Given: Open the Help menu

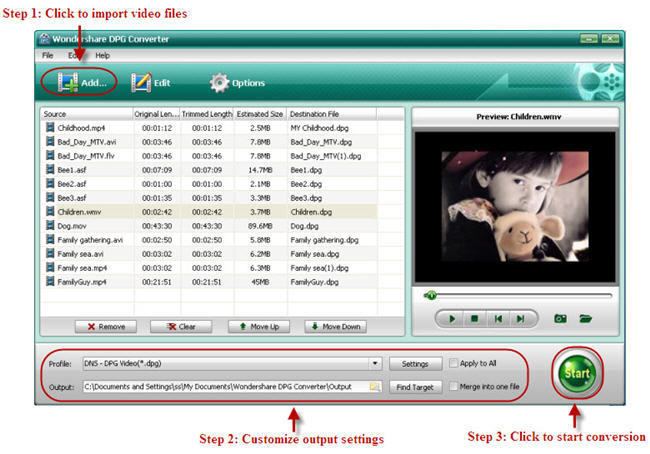Looking at the screenshot, I should (102, 55).
